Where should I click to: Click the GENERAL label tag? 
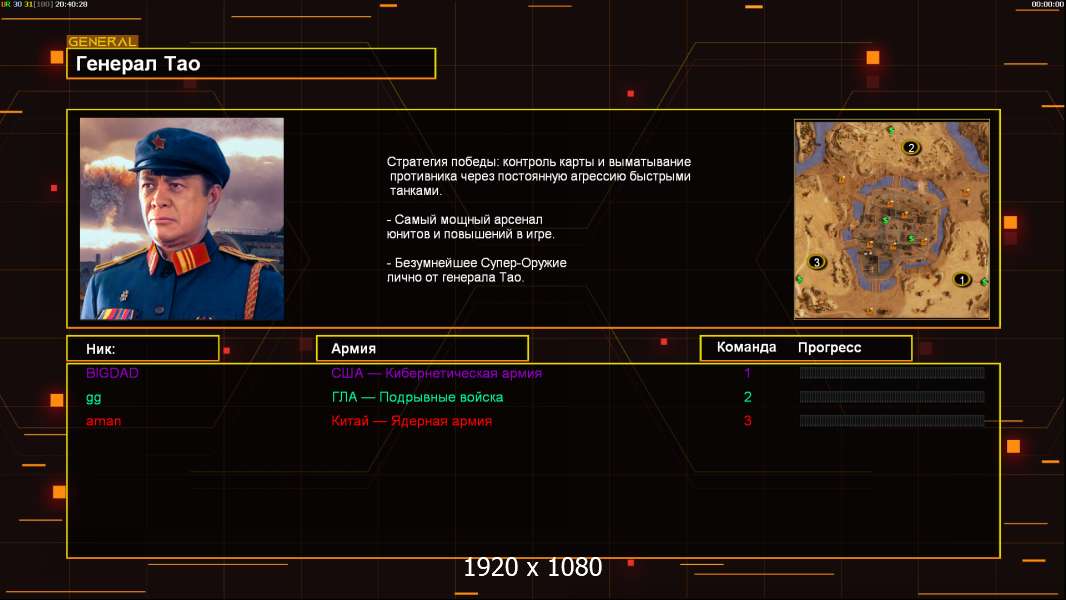point(103,41)
